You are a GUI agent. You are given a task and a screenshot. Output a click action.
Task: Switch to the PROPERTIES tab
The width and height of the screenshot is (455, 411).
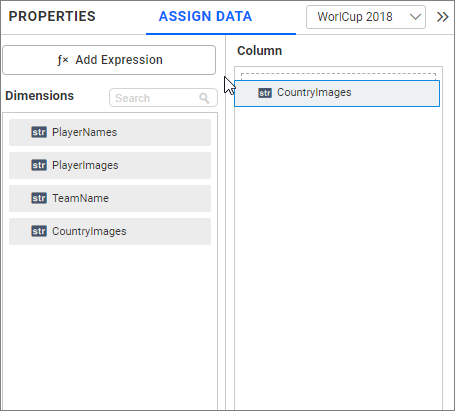click(x=52, y=16)
